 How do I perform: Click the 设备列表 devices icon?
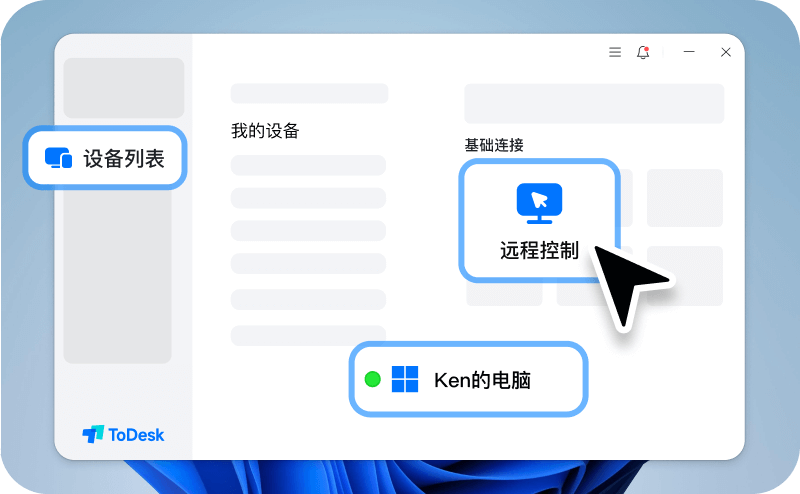[x=59, y=158]
